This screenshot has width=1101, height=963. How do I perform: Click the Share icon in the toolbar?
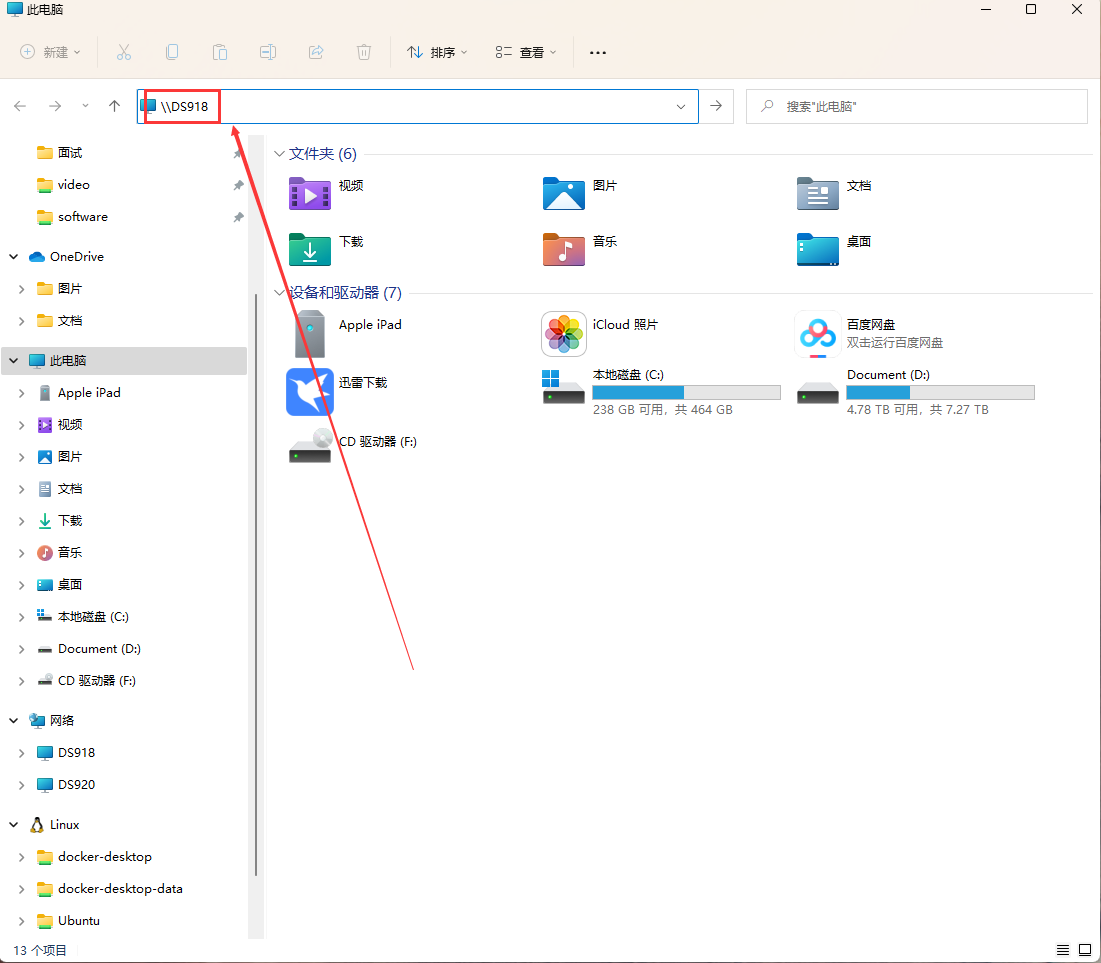(316, 52)
